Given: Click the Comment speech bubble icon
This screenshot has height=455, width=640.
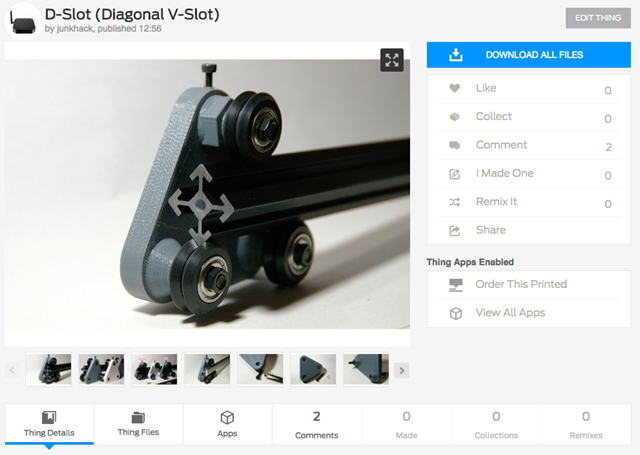Looking at the screenshot, I should coord(454,145).
